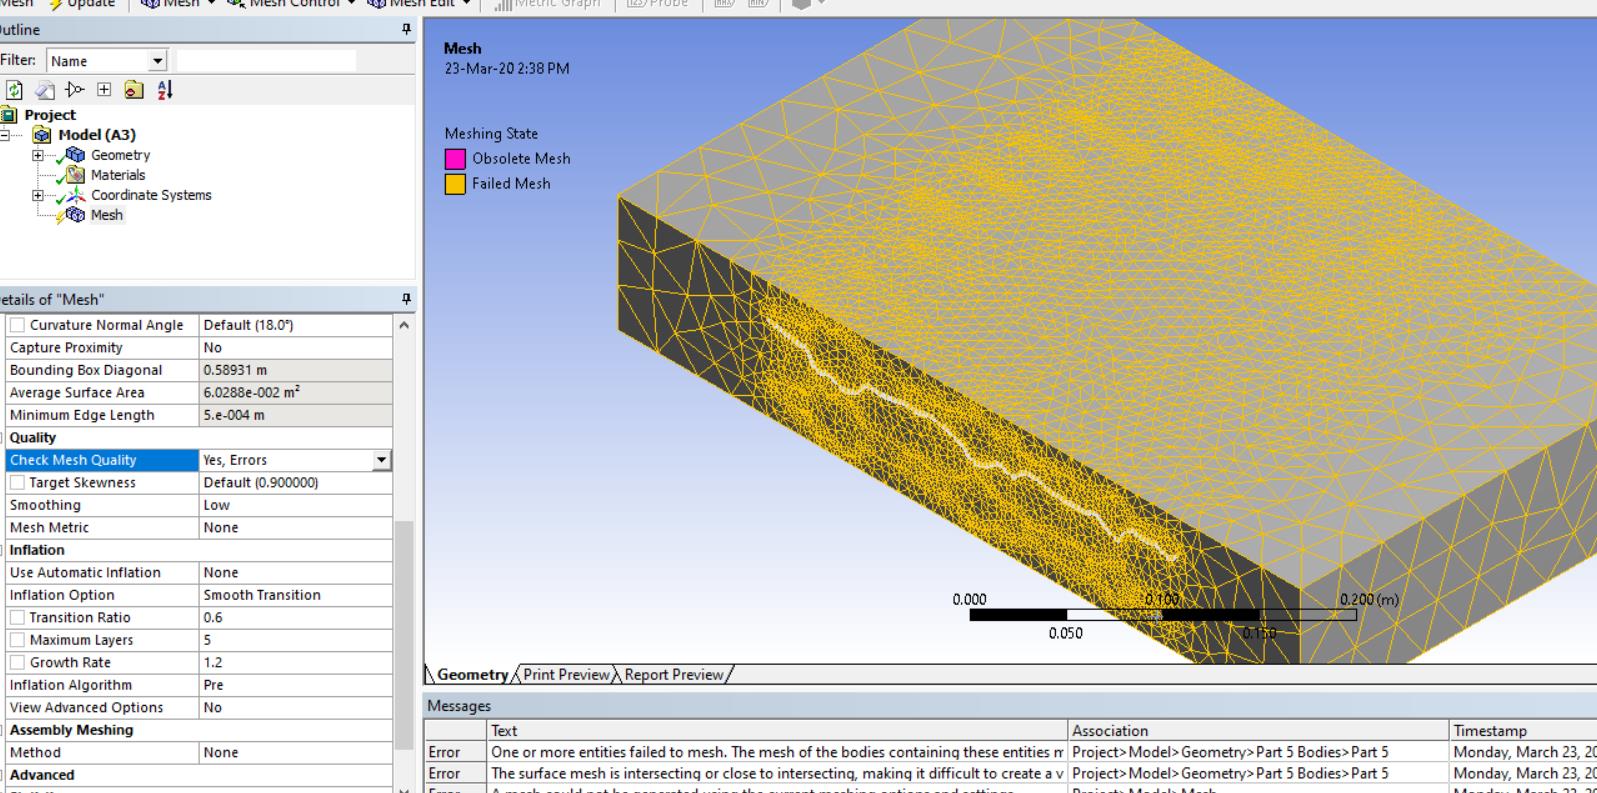Collapse the Model (A3) tree node
1597x793 pixels.
pyautogui.click(x=5, y=135)
